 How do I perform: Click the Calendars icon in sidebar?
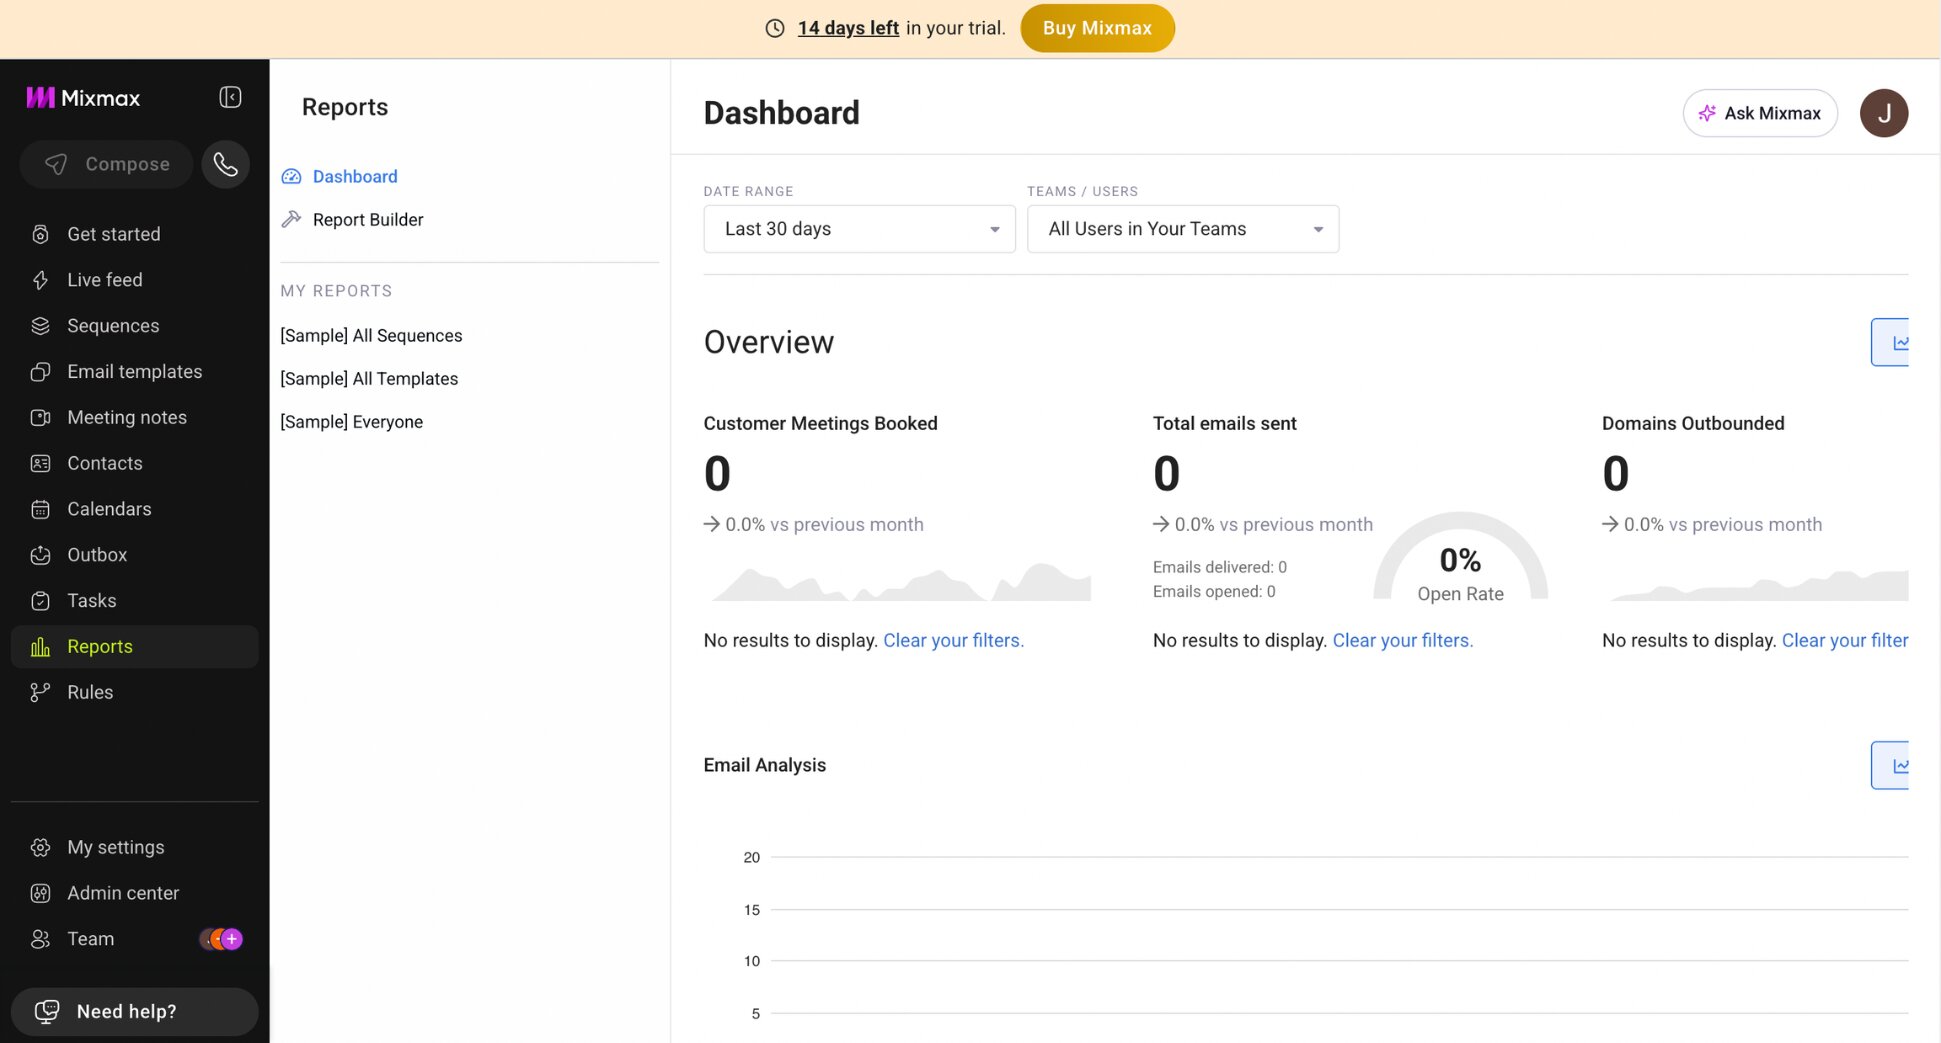click(40, 509)
